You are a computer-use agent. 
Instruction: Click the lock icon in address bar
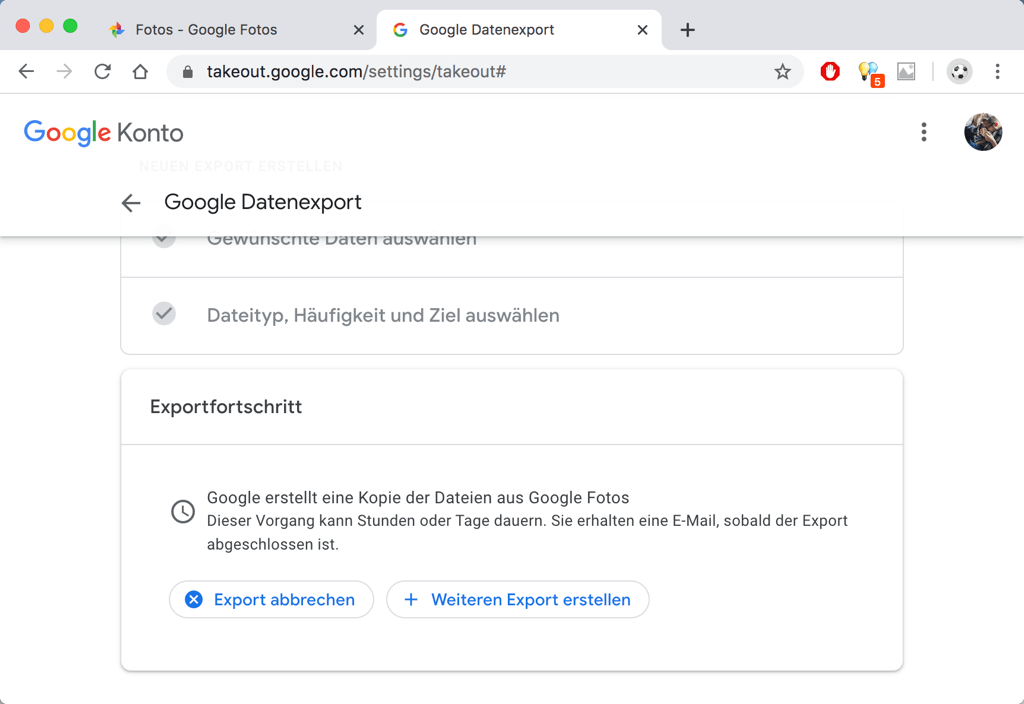[187, 71]
